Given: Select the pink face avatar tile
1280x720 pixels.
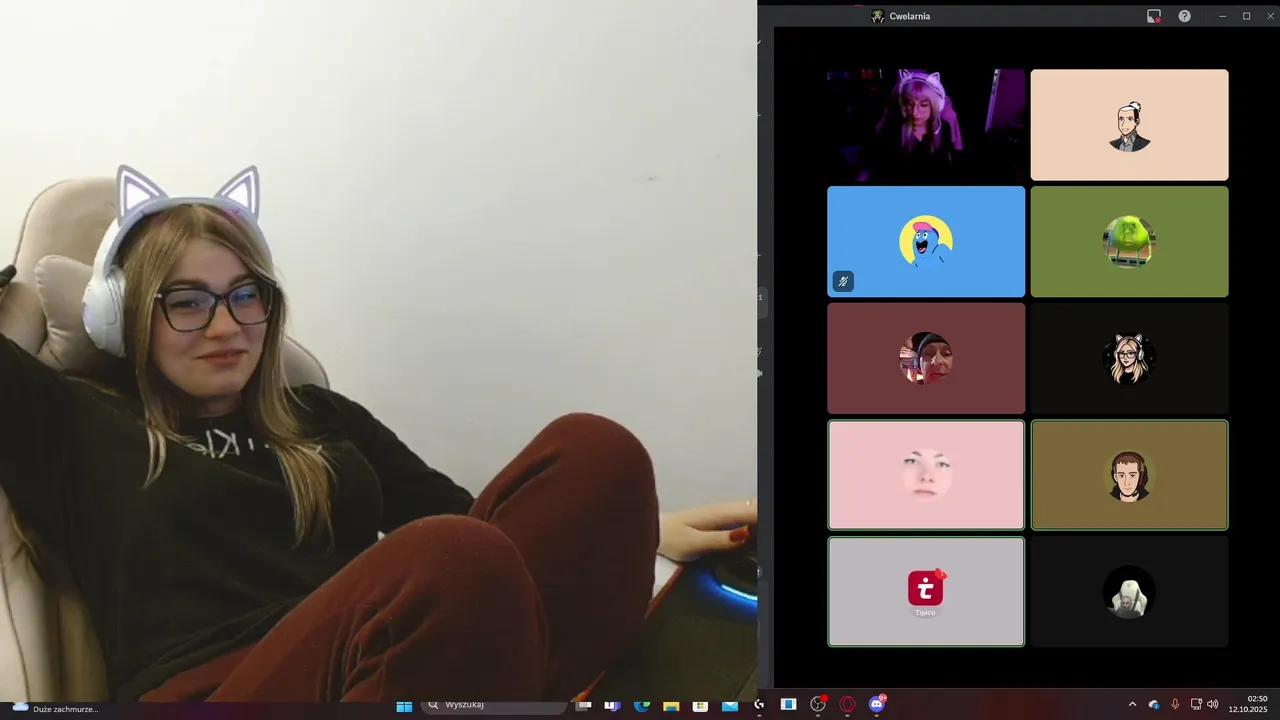Looking at the screenshot, I should [x=926, y=475].
